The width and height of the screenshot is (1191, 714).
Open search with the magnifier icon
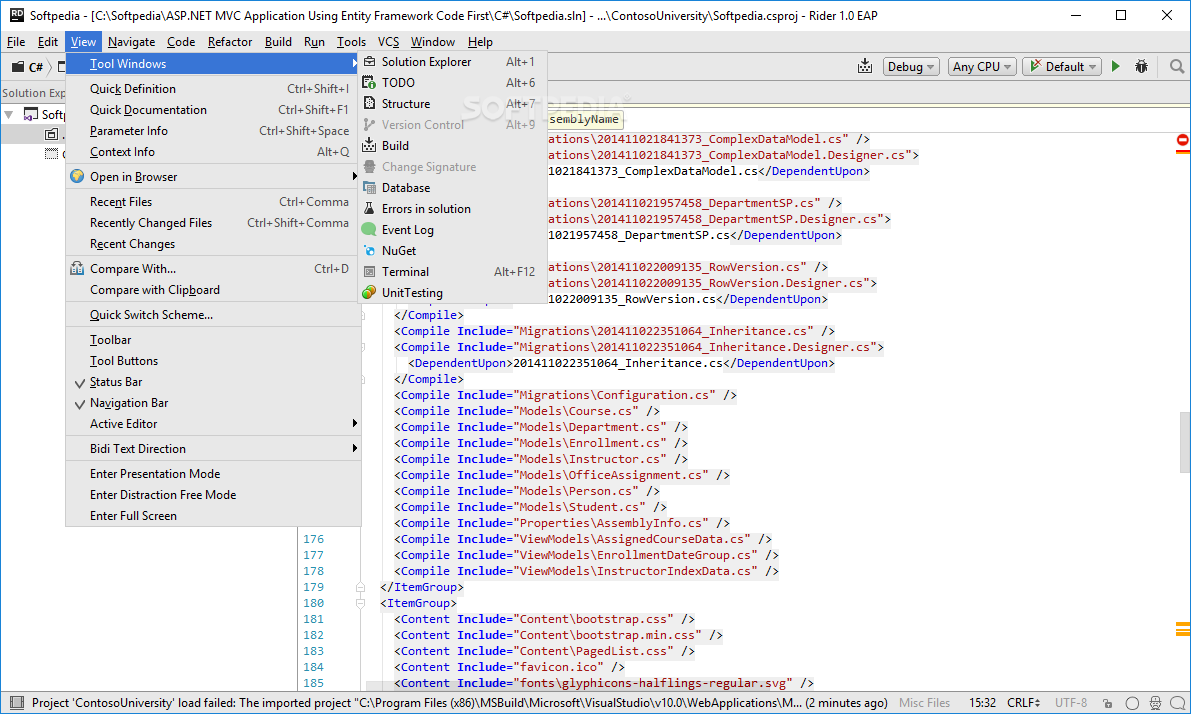coord(1177,67)
